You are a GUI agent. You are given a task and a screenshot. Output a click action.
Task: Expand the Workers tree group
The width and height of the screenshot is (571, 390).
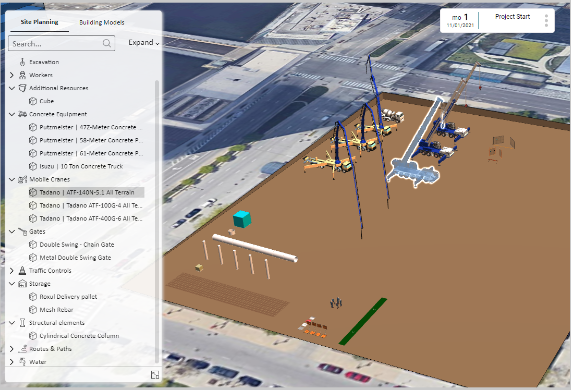click(x=12, y=75)
